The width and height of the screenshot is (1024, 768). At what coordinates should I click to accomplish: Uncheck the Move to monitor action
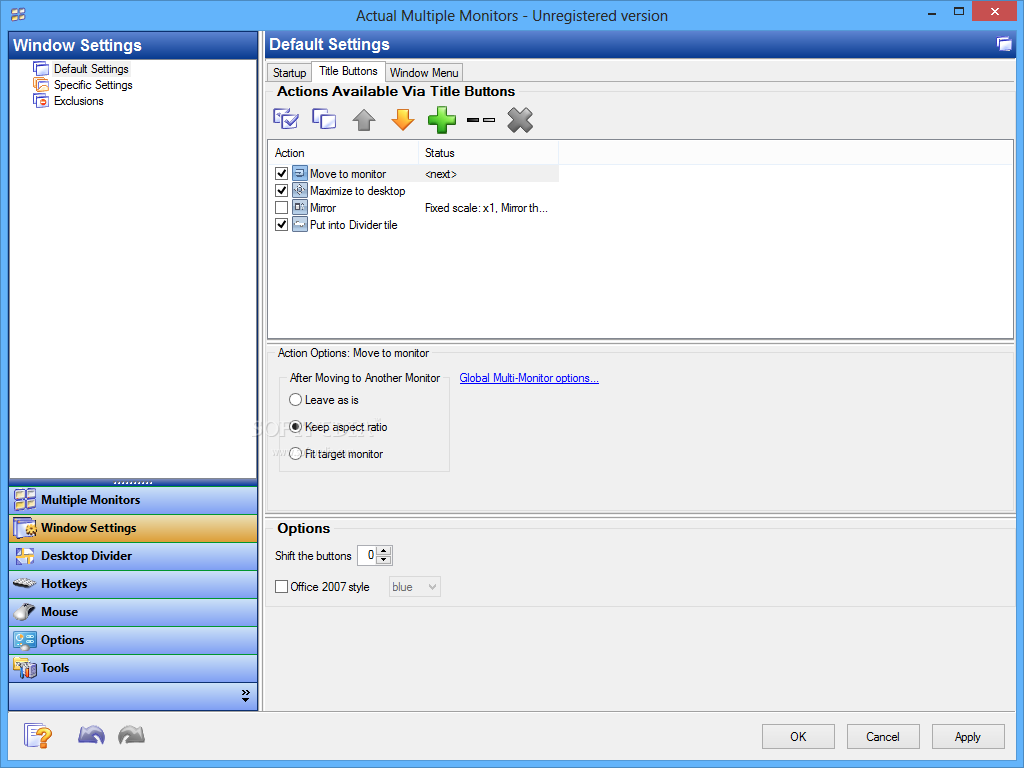click(281, 174)
